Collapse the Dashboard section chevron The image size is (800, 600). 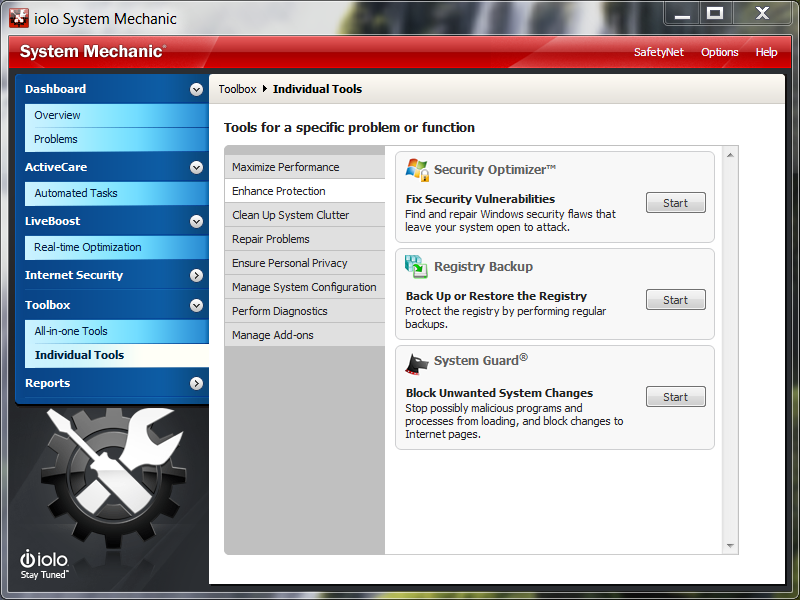pyautogui.click(x=196, y=89)
